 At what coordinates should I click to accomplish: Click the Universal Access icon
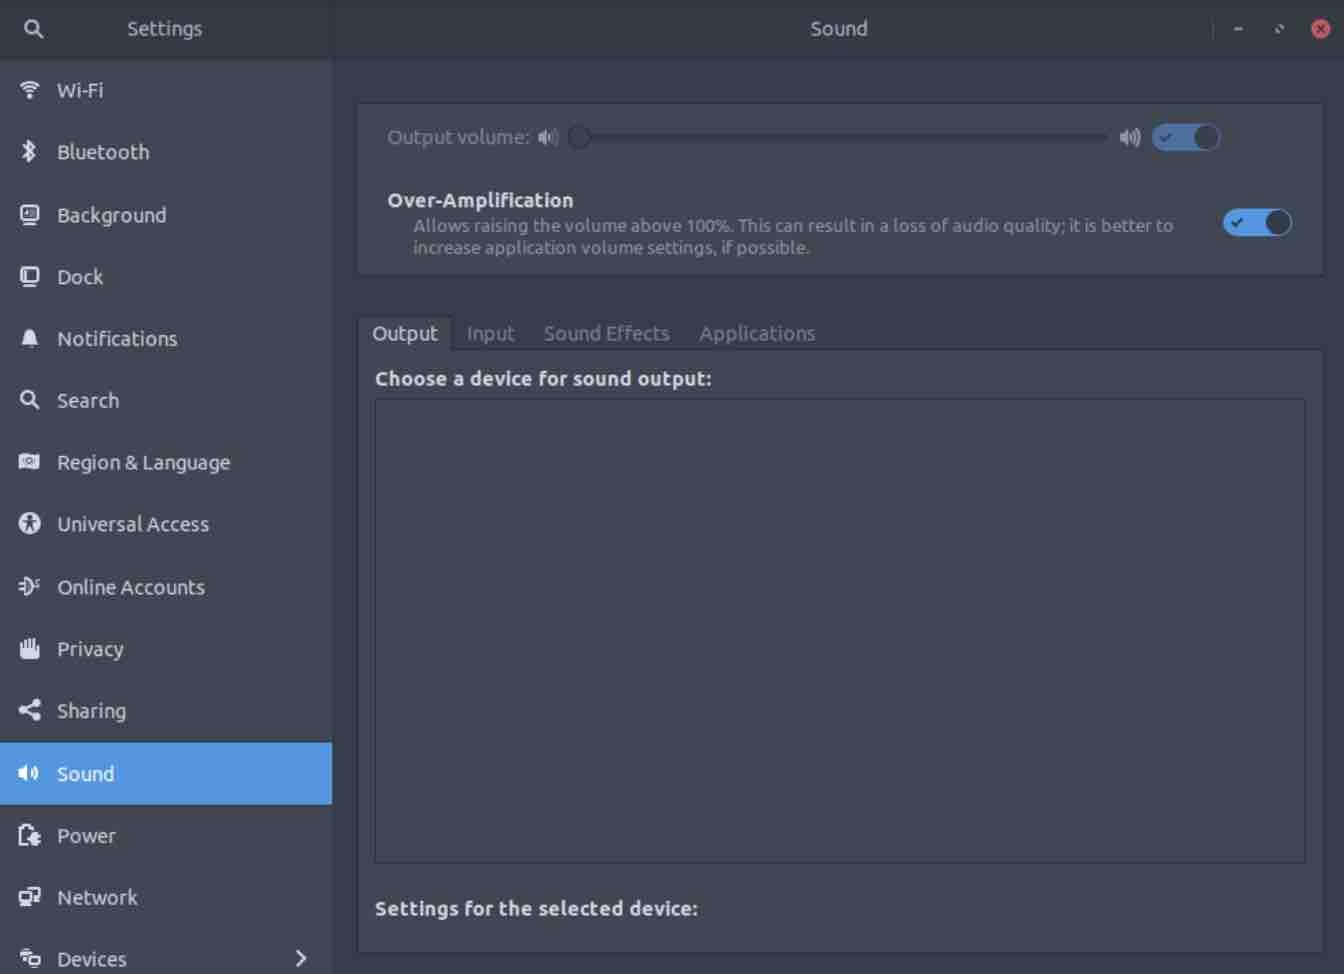[29, 523]
